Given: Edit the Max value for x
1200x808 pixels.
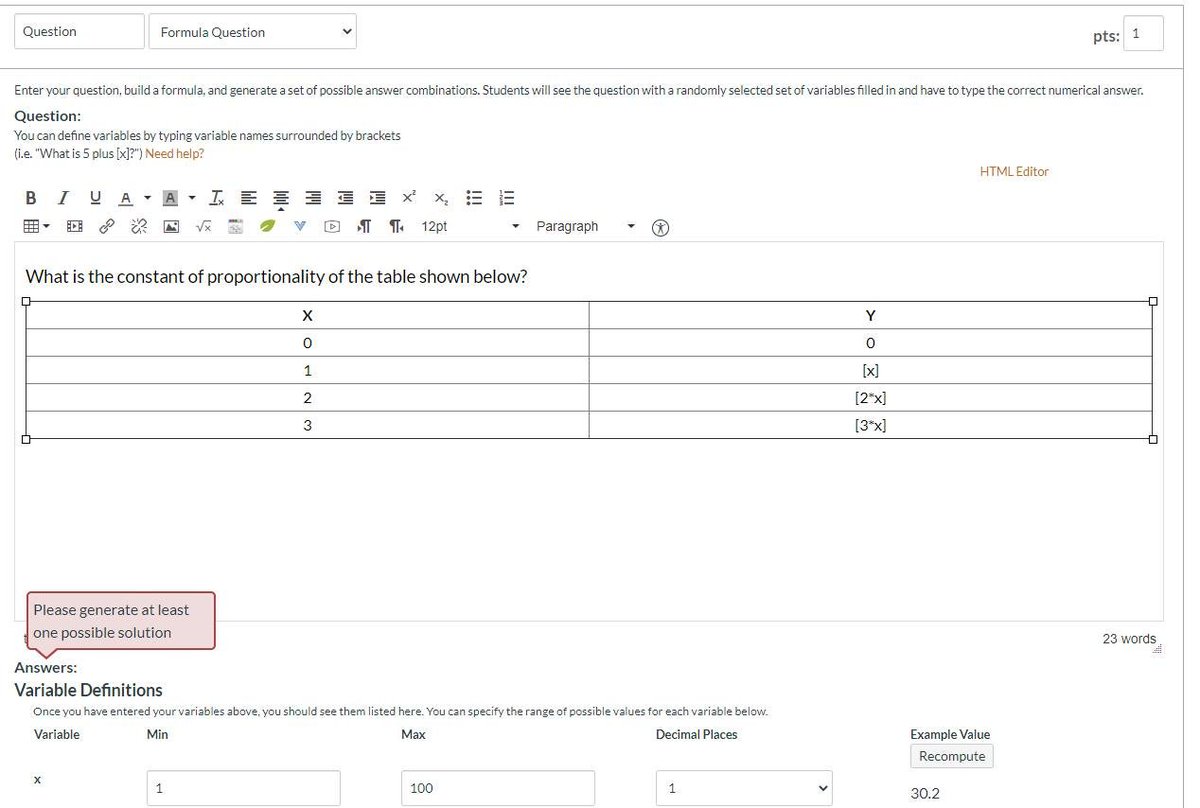Looking at the screenshot, I should pos(498,788).
